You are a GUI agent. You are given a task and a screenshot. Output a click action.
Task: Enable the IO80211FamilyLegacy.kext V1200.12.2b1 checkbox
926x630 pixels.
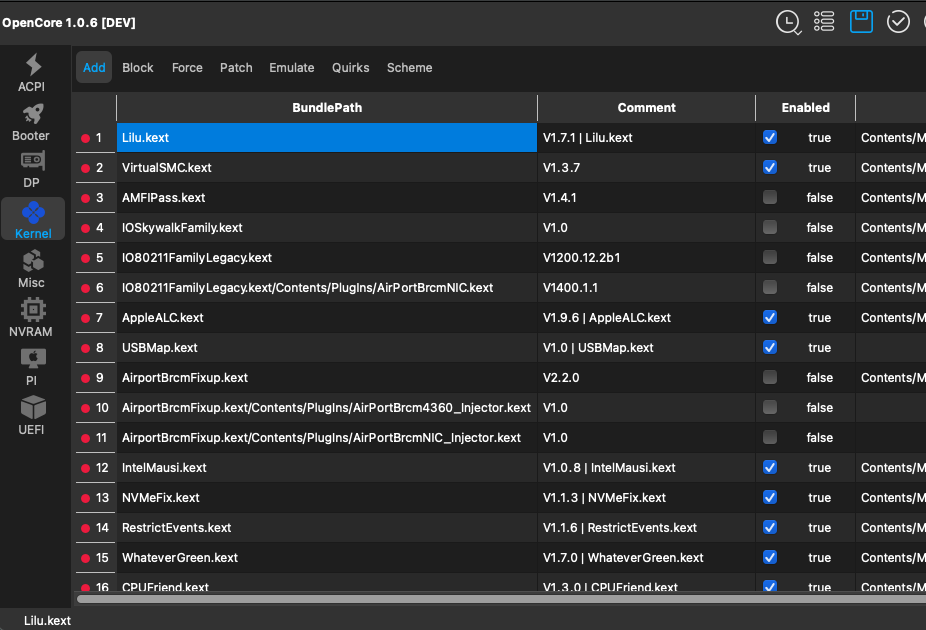pos(770,257)
